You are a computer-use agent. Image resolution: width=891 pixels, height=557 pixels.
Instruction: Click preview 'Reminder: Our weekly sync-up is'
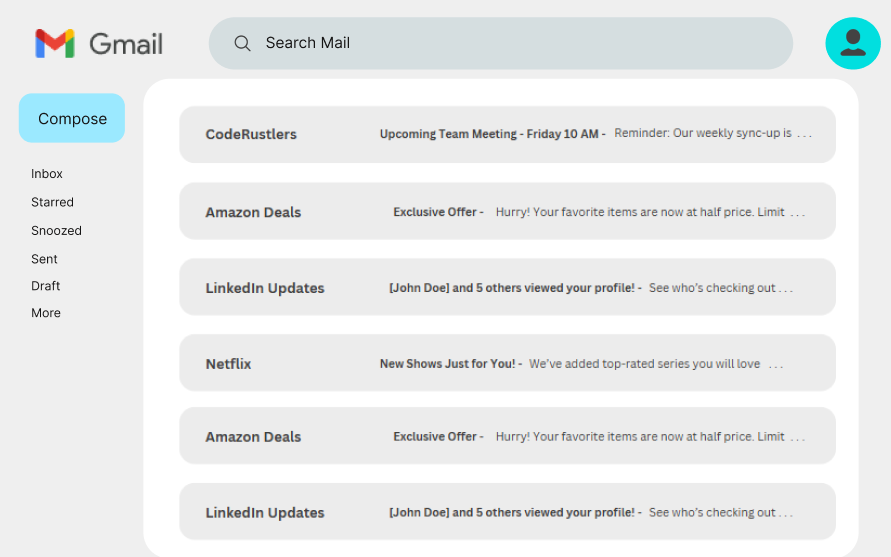coord(702,133)
